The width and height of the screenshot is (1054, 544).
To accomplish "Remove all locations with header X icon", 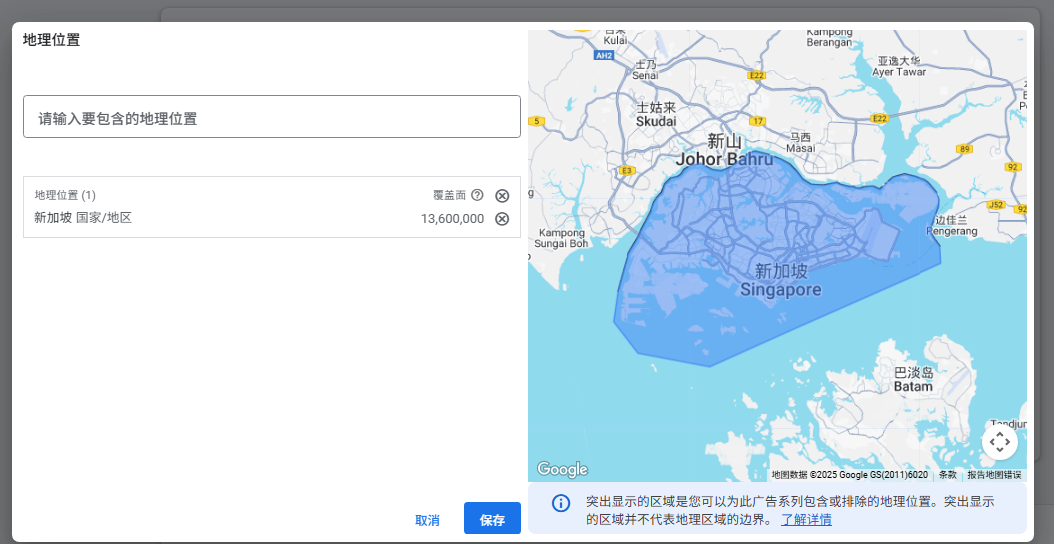I will click(502, 196).
